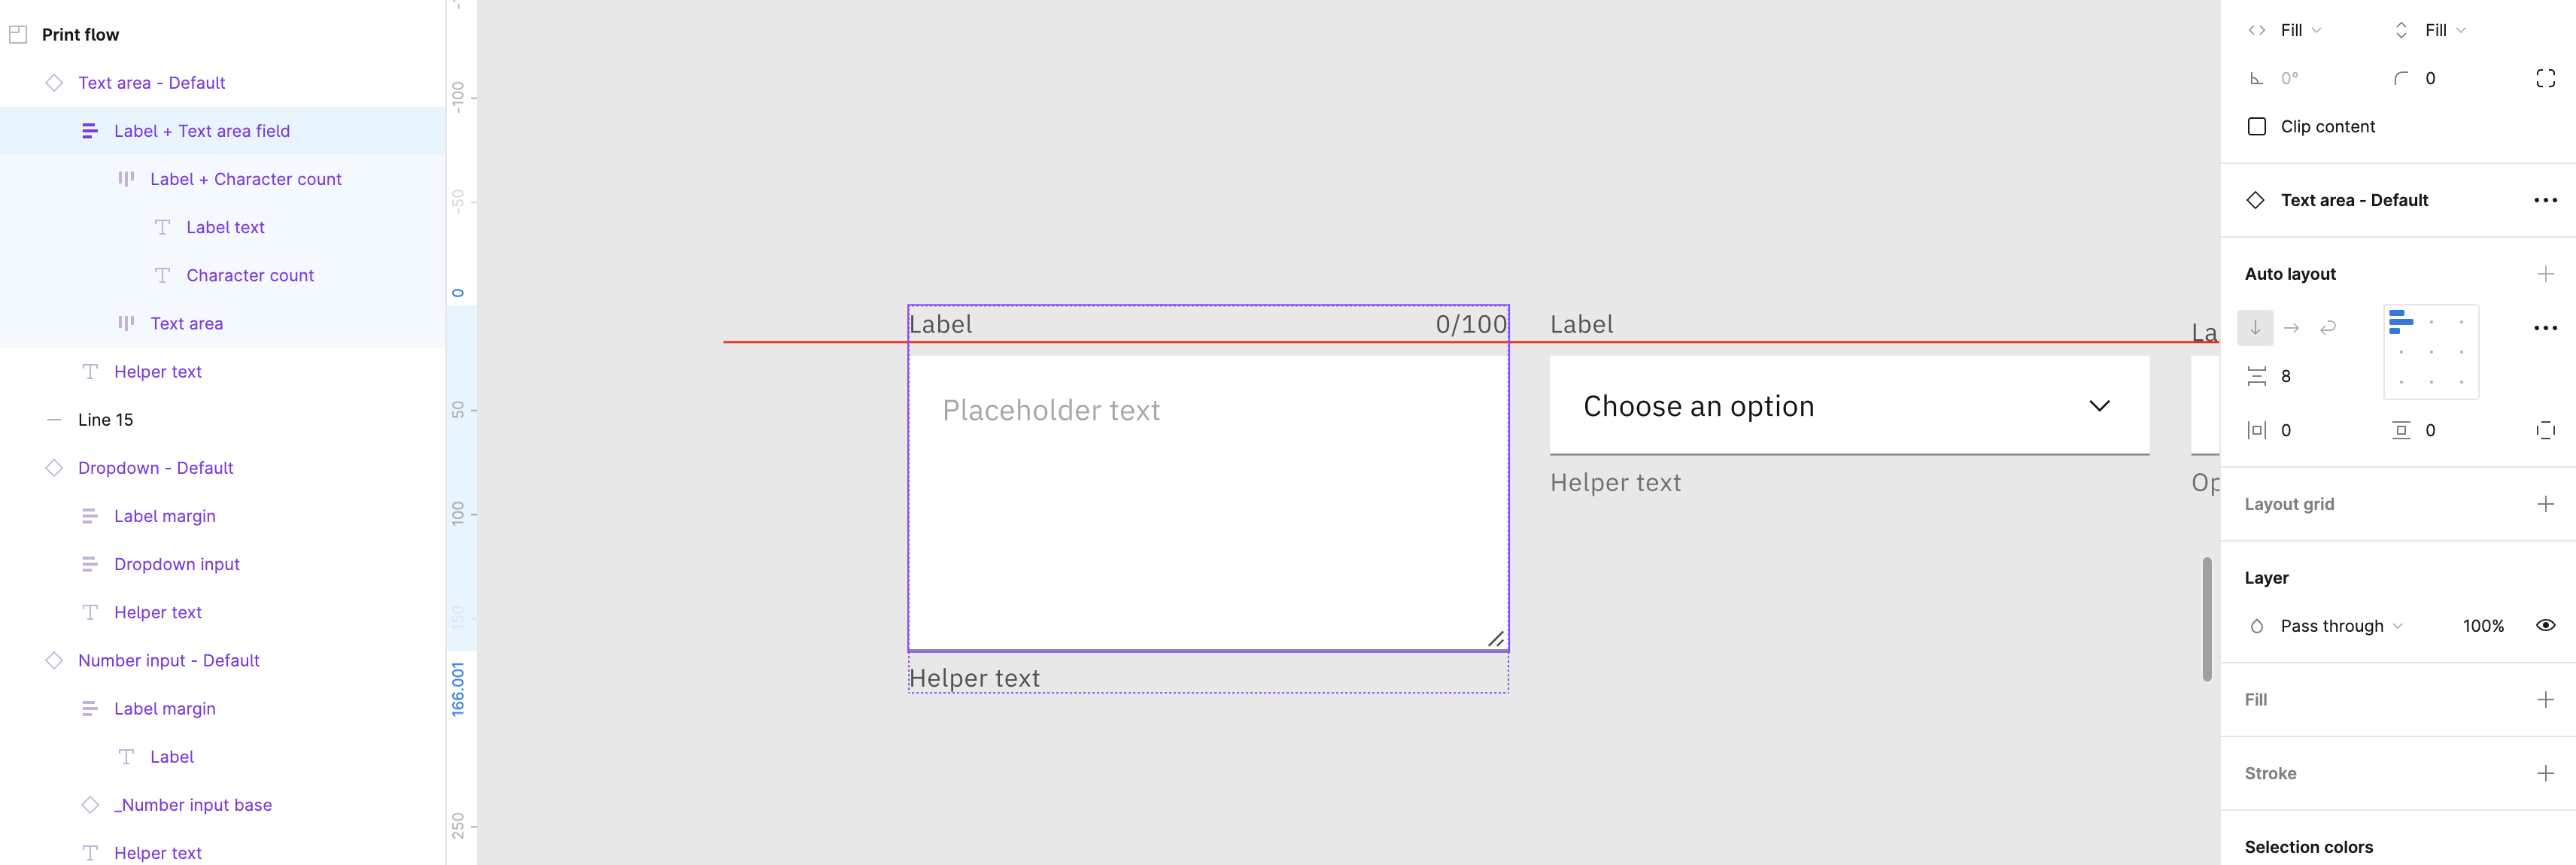
Task: Select the Character count layer in layers panel
Action: [x=249, y=275]
